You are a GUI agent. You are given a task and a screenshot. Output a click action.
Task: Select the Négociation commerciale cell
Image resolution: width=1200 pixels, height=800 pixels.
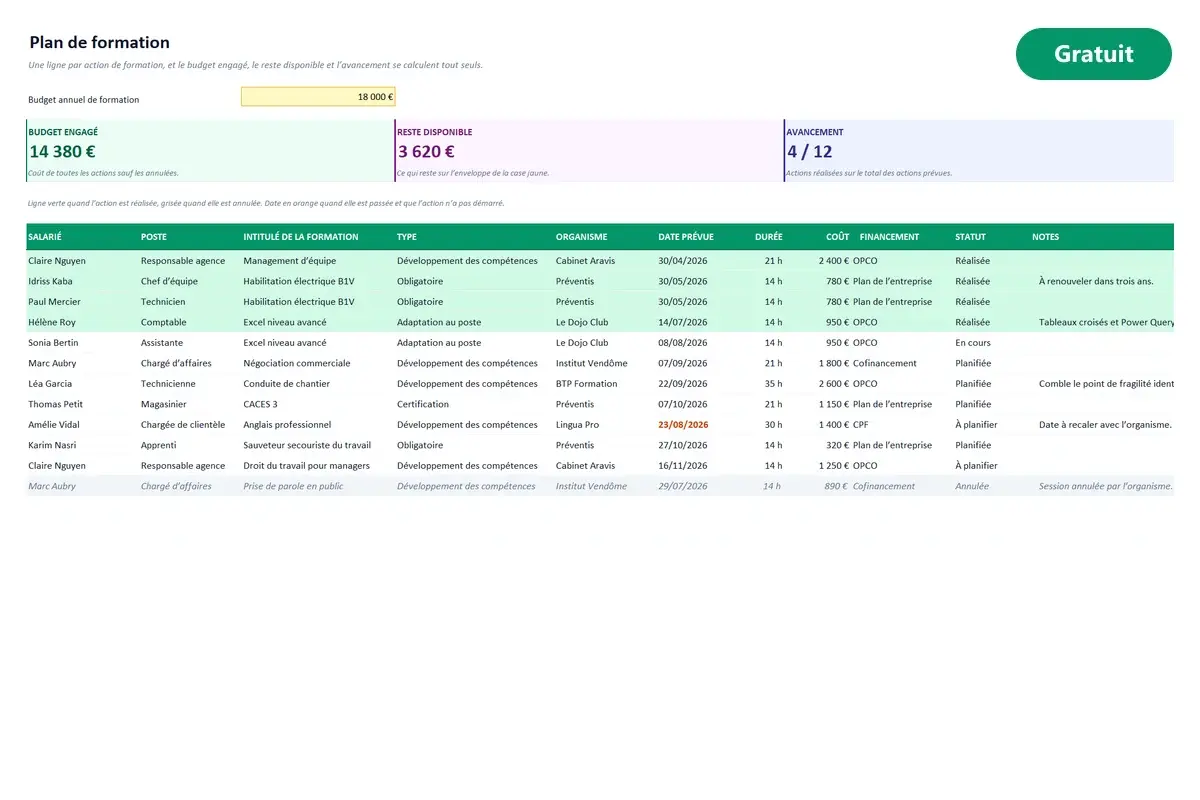[x=297, y=363]
